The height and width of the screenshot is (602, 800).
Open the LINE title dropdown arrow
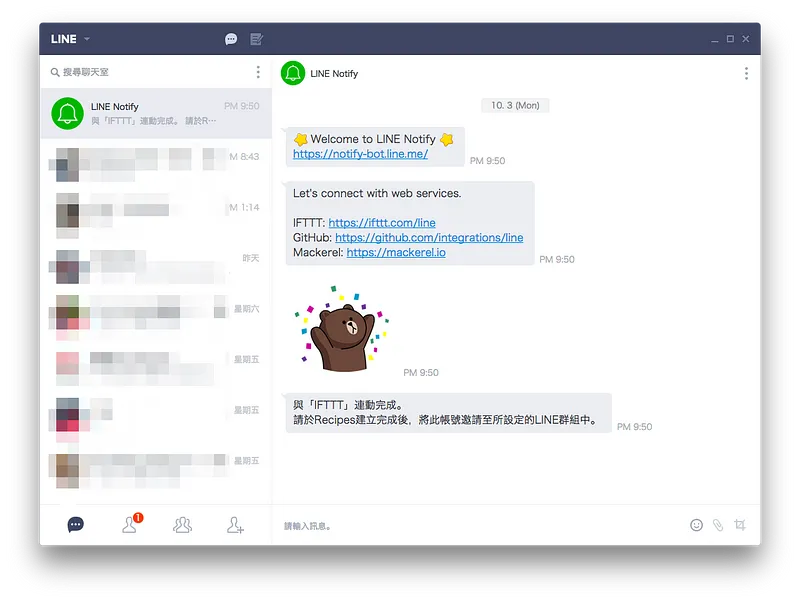pos(87,39)
